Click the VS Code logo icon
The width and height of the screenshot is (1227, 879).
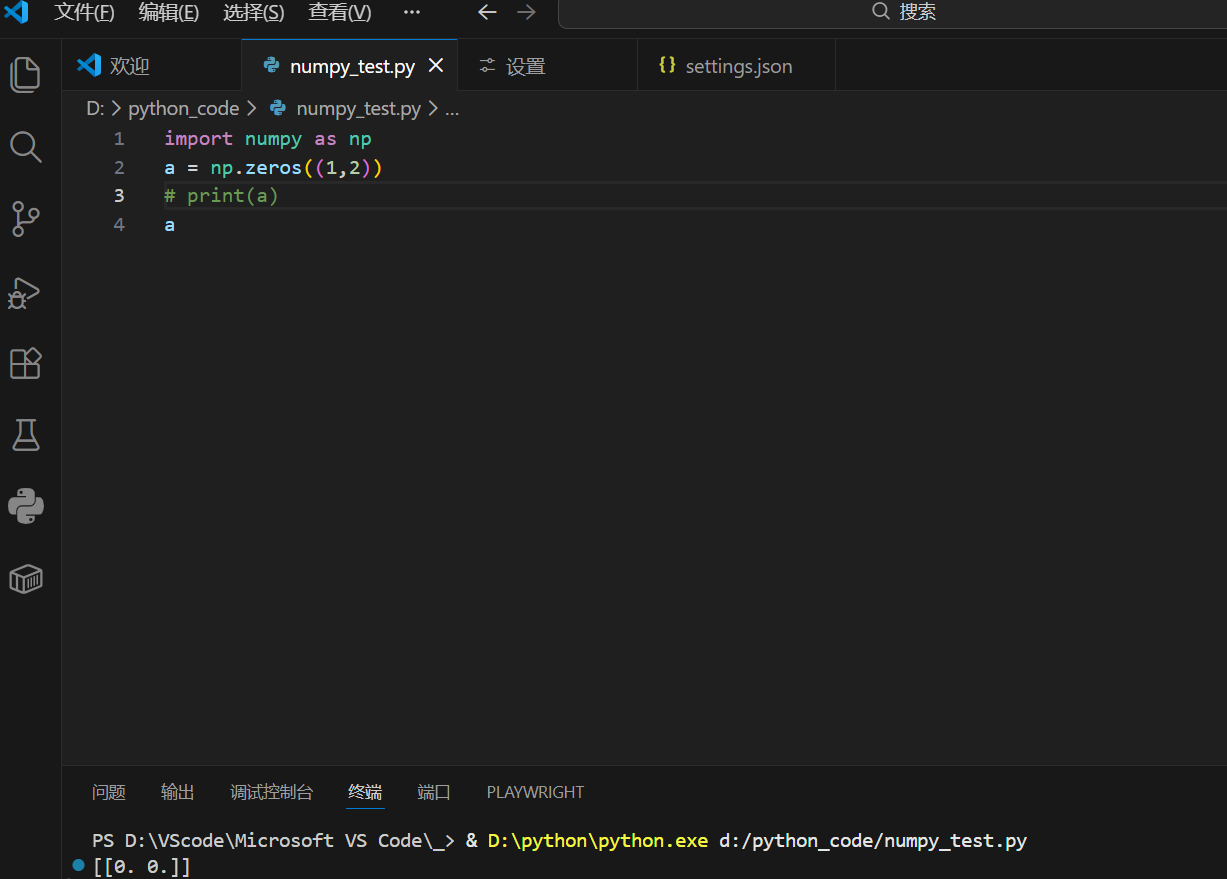[17, 13]
